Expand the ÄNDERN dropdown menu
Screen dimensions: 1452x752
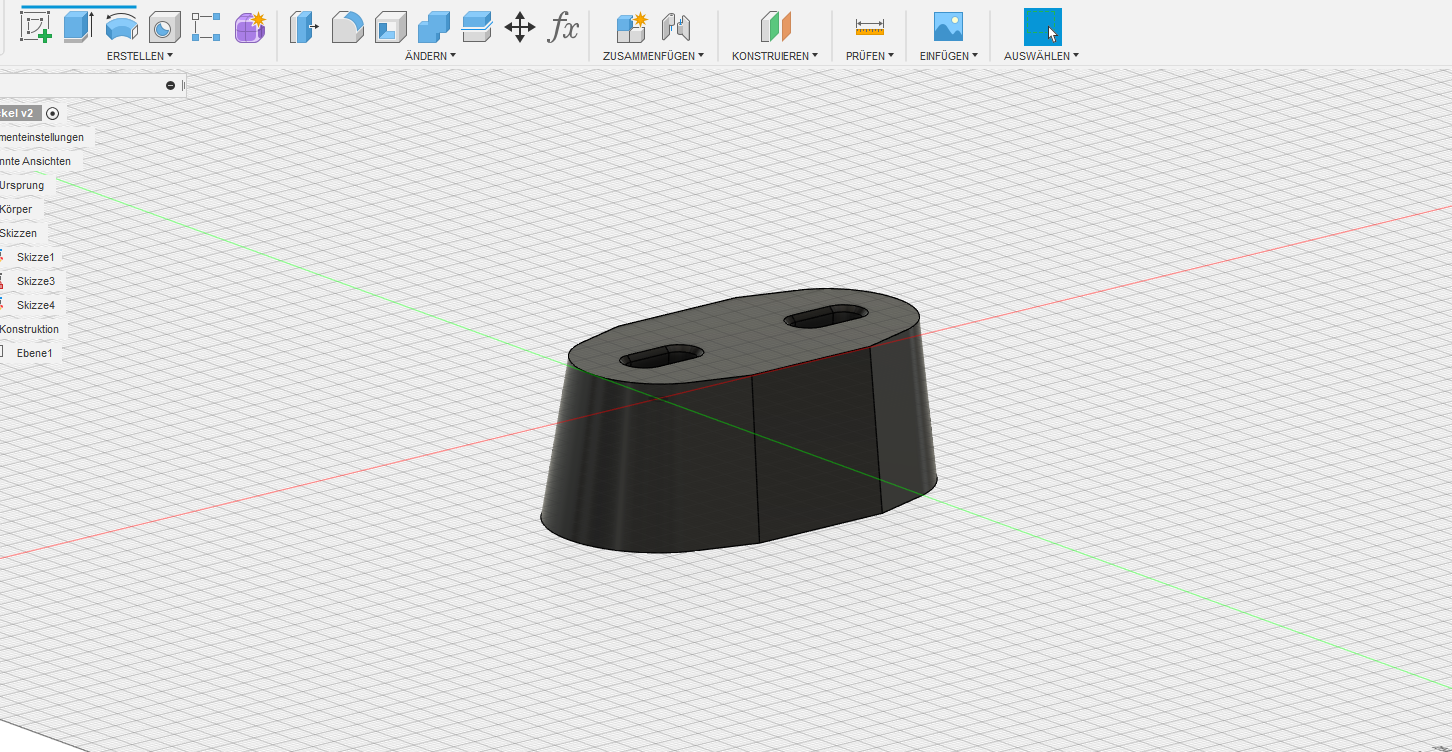tap(430, 56)
